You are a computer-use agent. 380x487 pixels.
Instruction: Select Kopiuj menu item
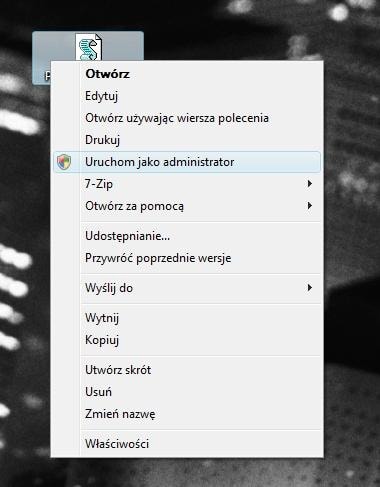187,340
